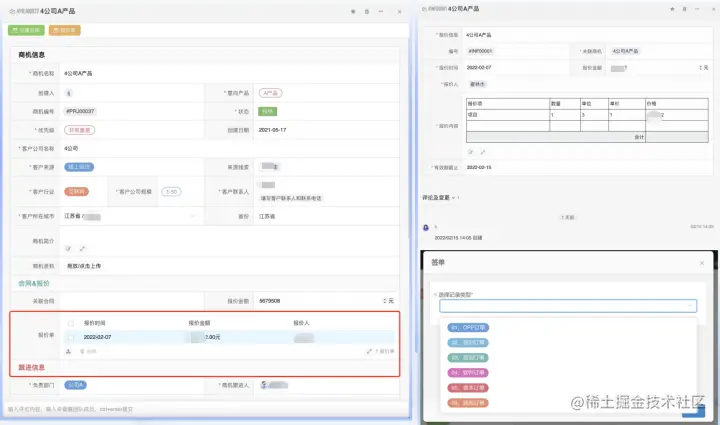Select the purple 04 order type option

point(468,373)
